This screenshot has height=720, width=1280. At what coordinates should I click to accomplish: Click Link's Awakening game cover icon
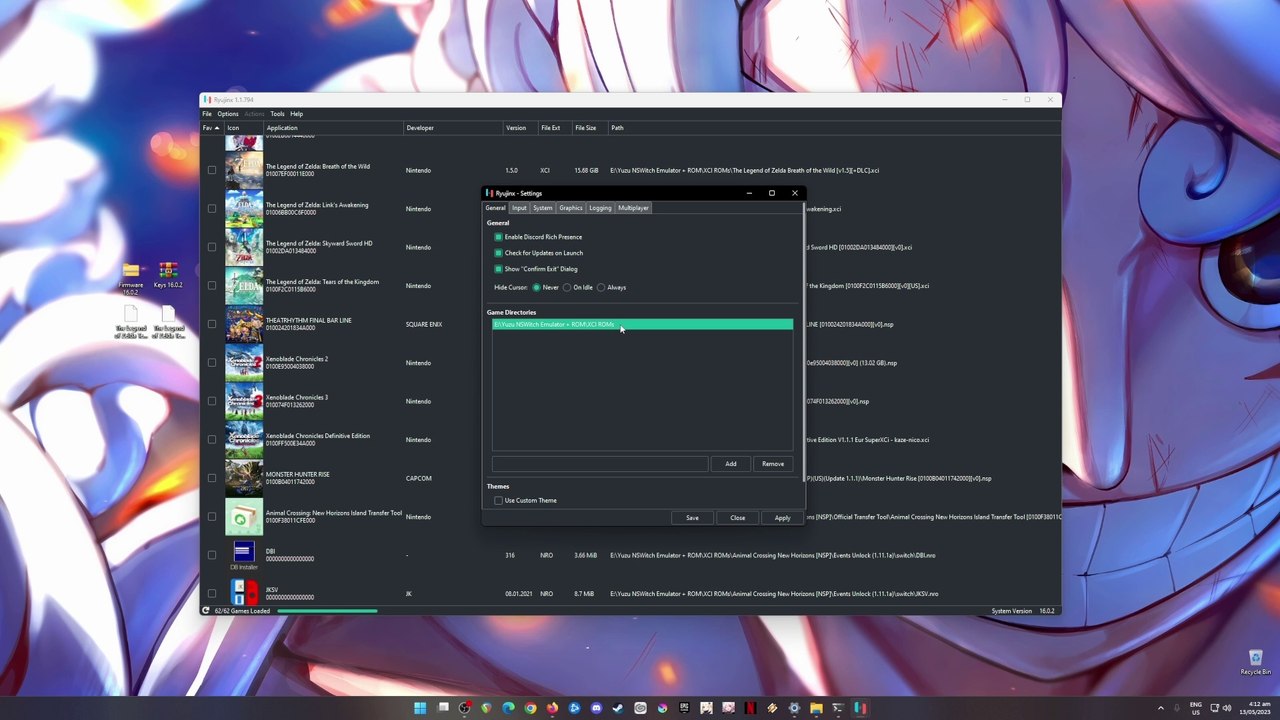[x=243, y=209]
